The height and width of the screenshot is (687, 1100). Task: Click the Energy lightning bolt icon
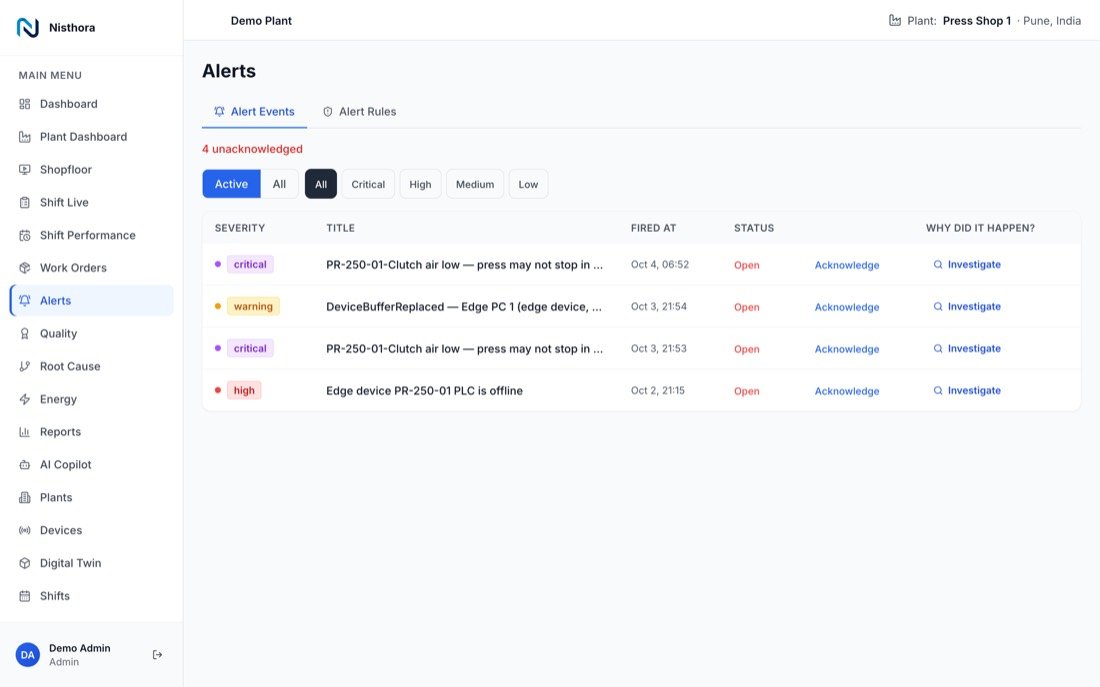tap(25, 399)
